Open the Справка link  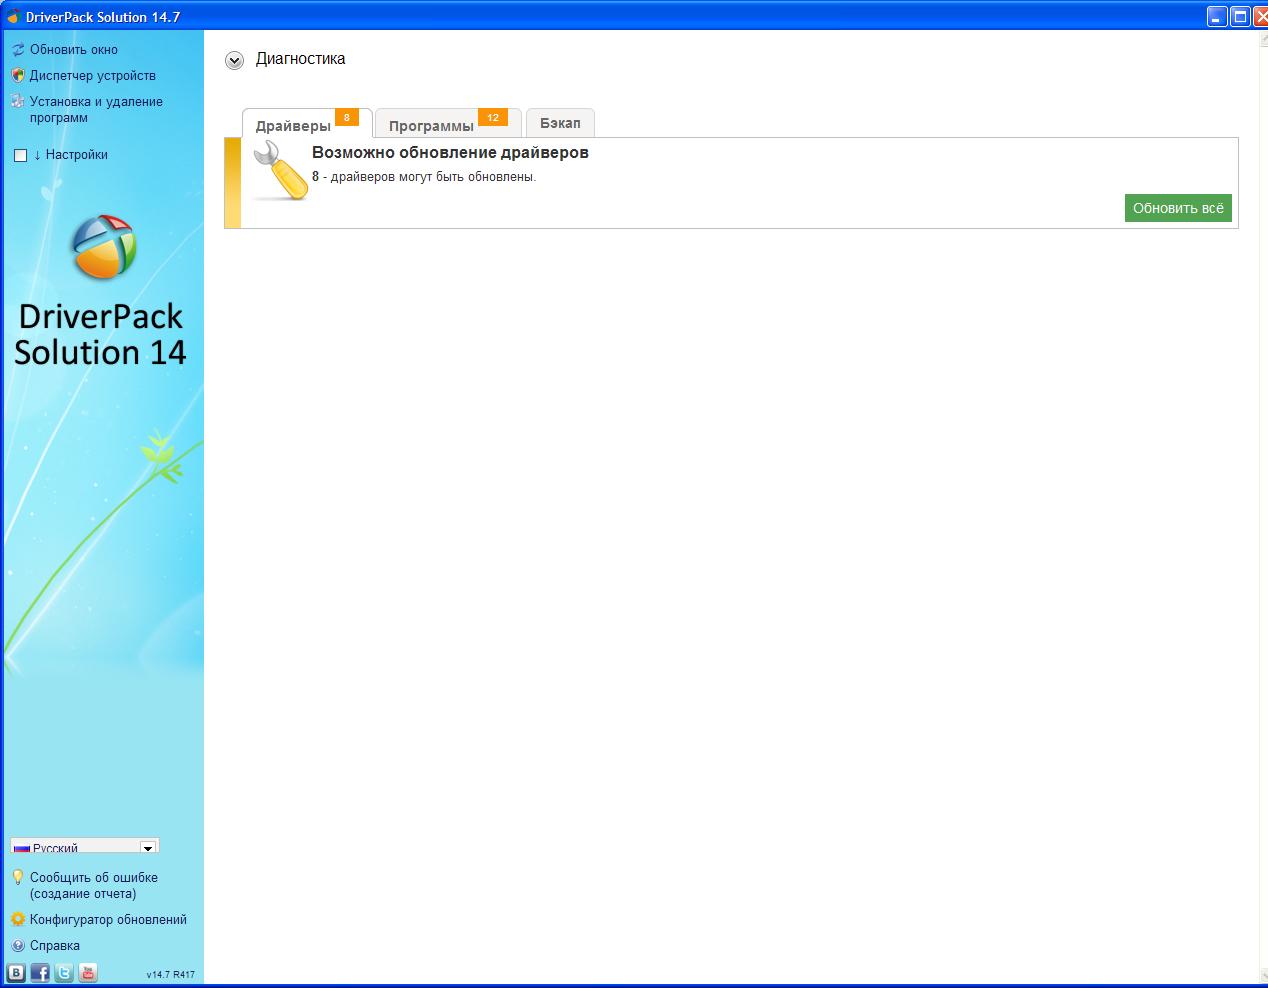coord(54,945)
